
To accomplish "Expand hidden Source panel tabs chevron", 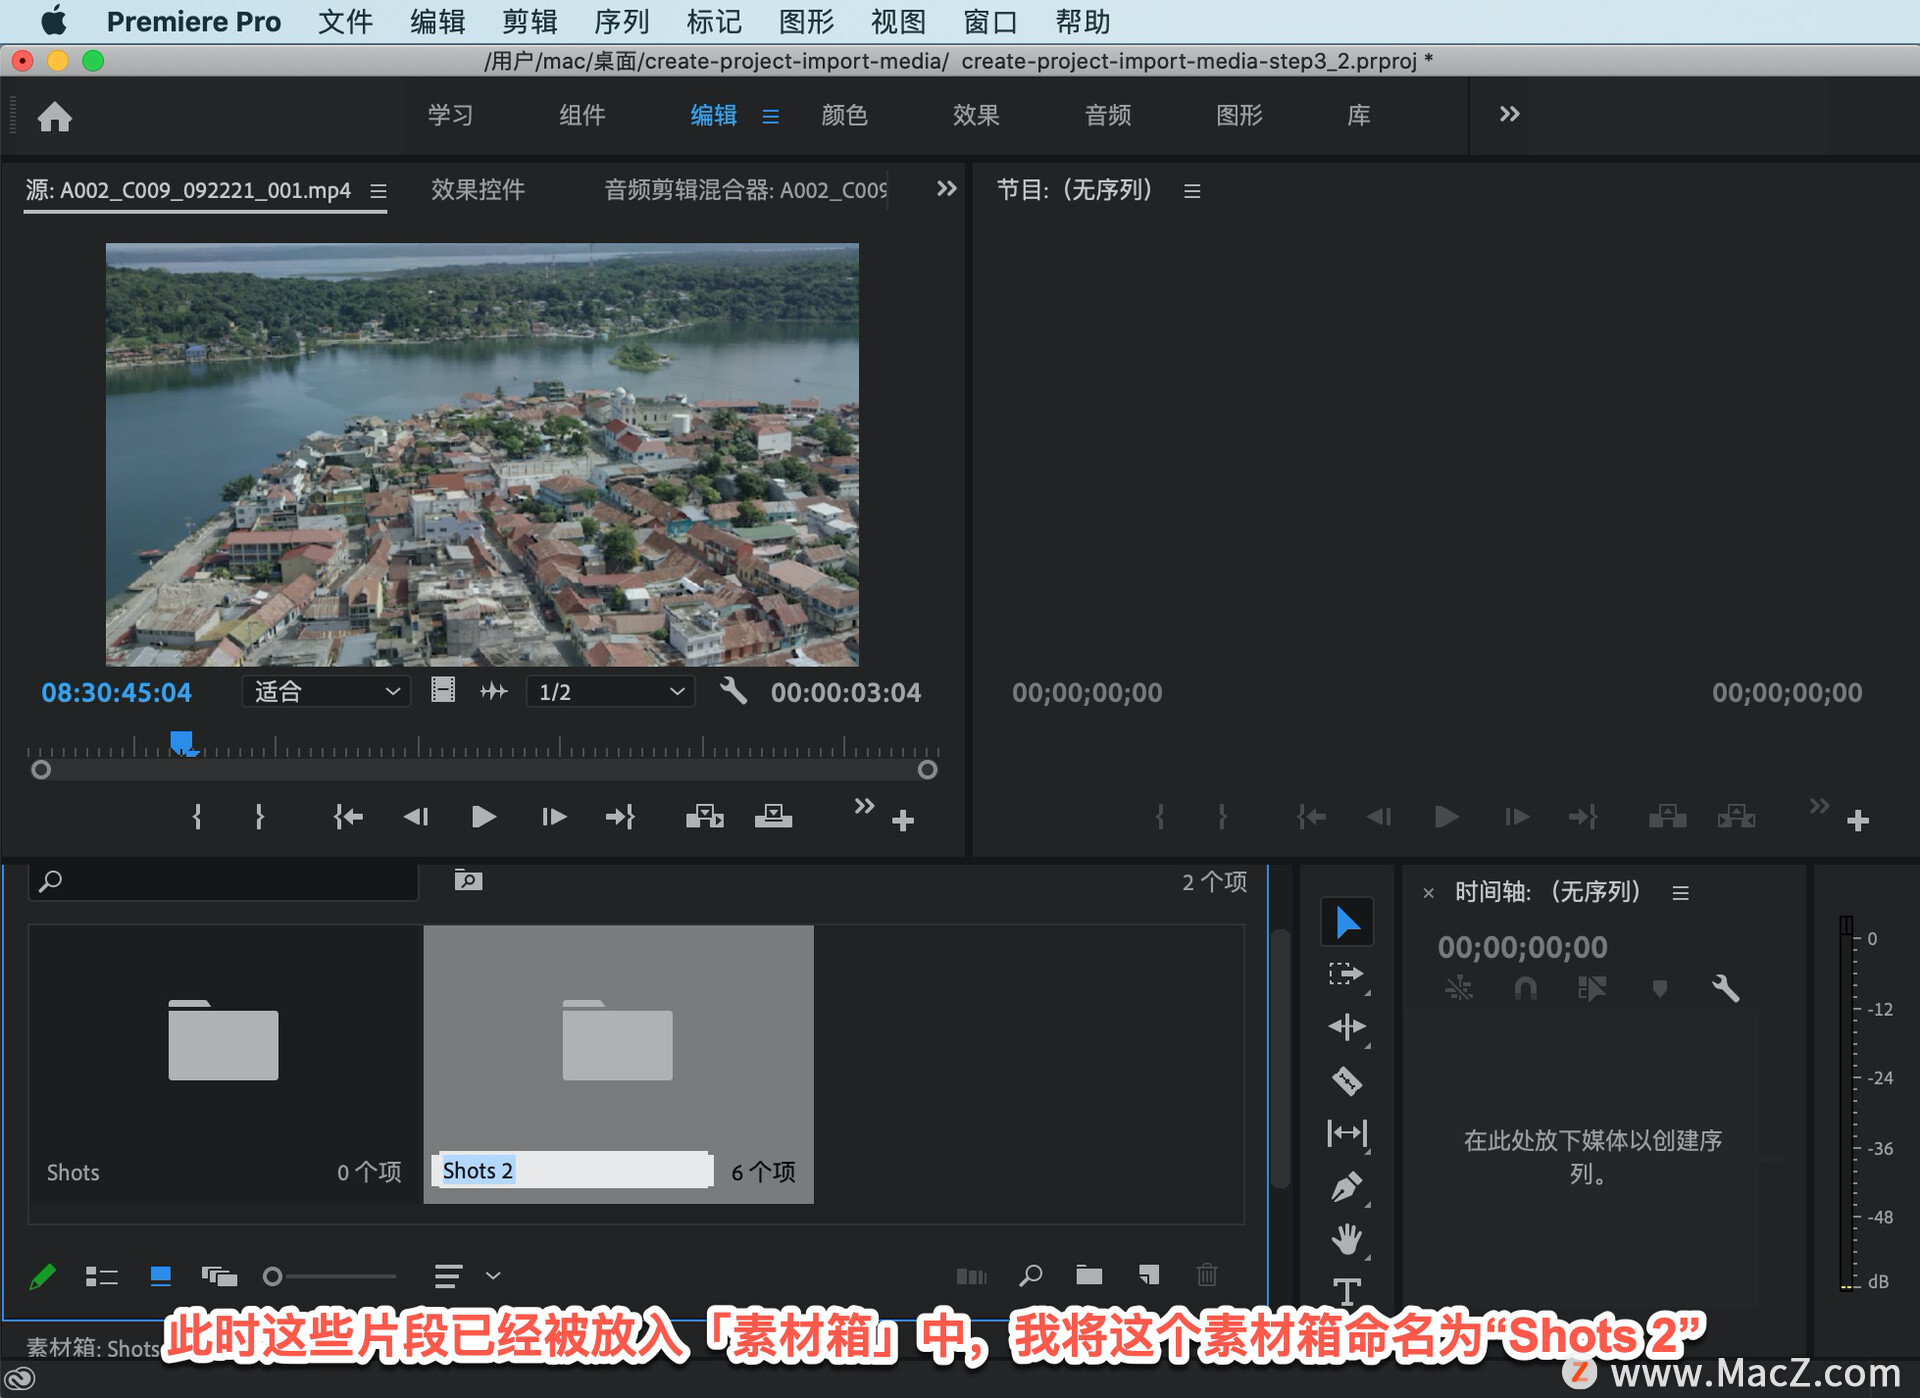I will pyautogui.click(x=946, y=188).
